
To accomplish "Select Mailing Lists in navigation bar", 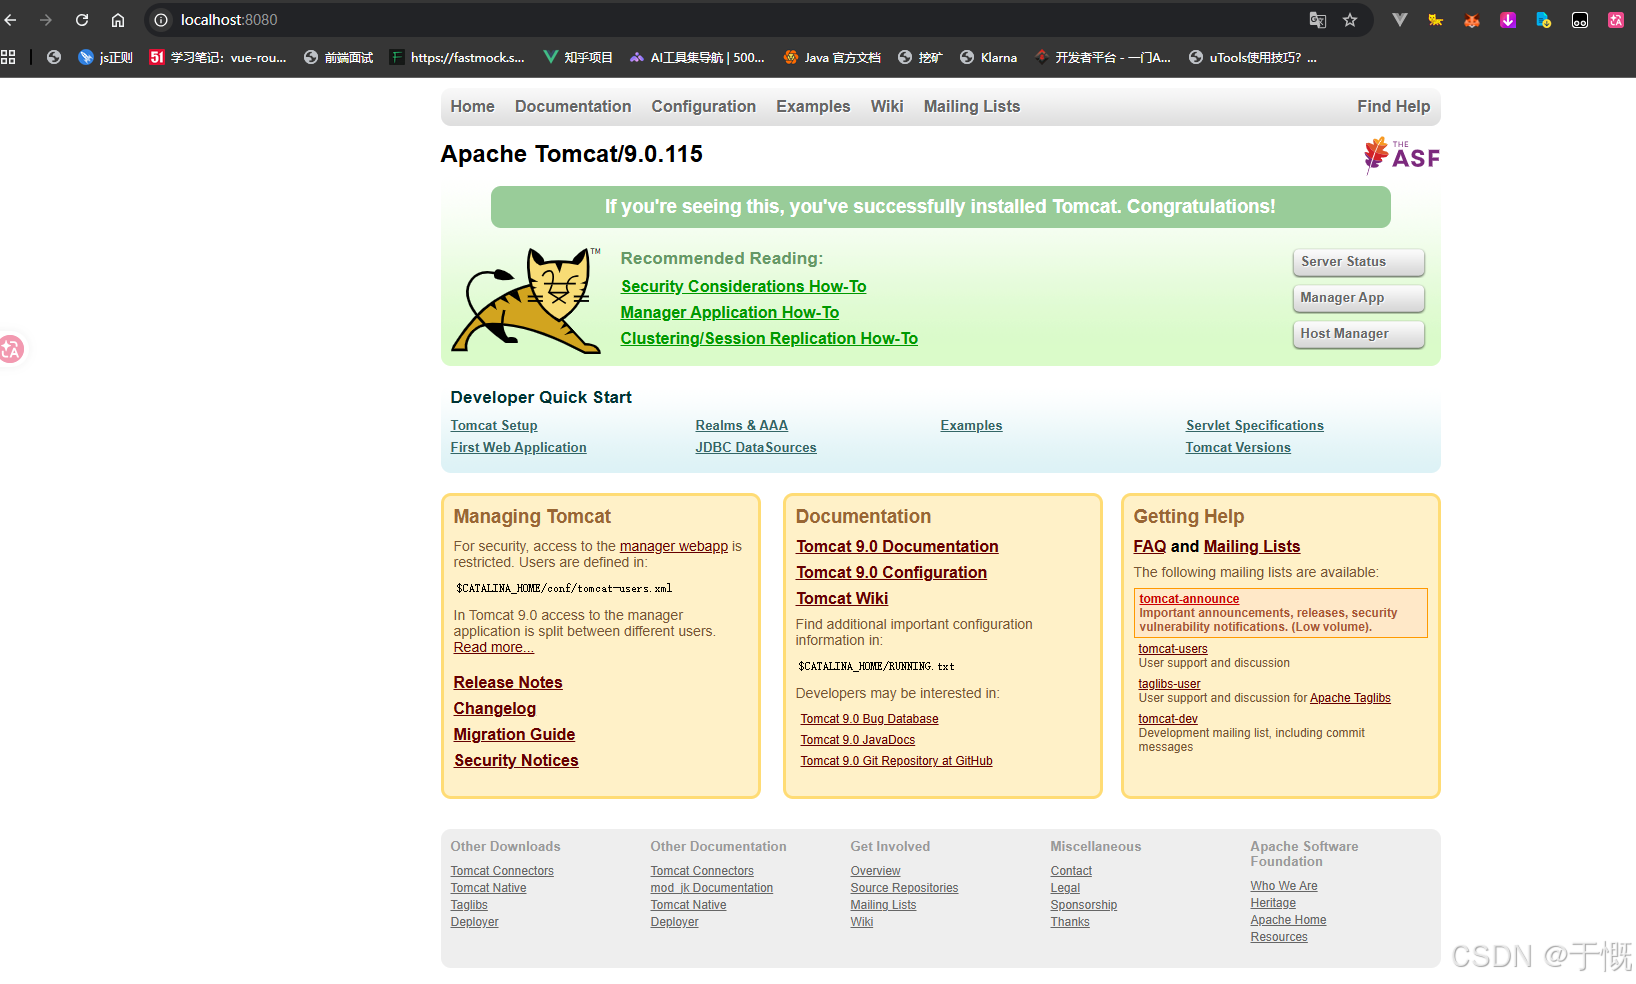I will click(x=972, y=106).
